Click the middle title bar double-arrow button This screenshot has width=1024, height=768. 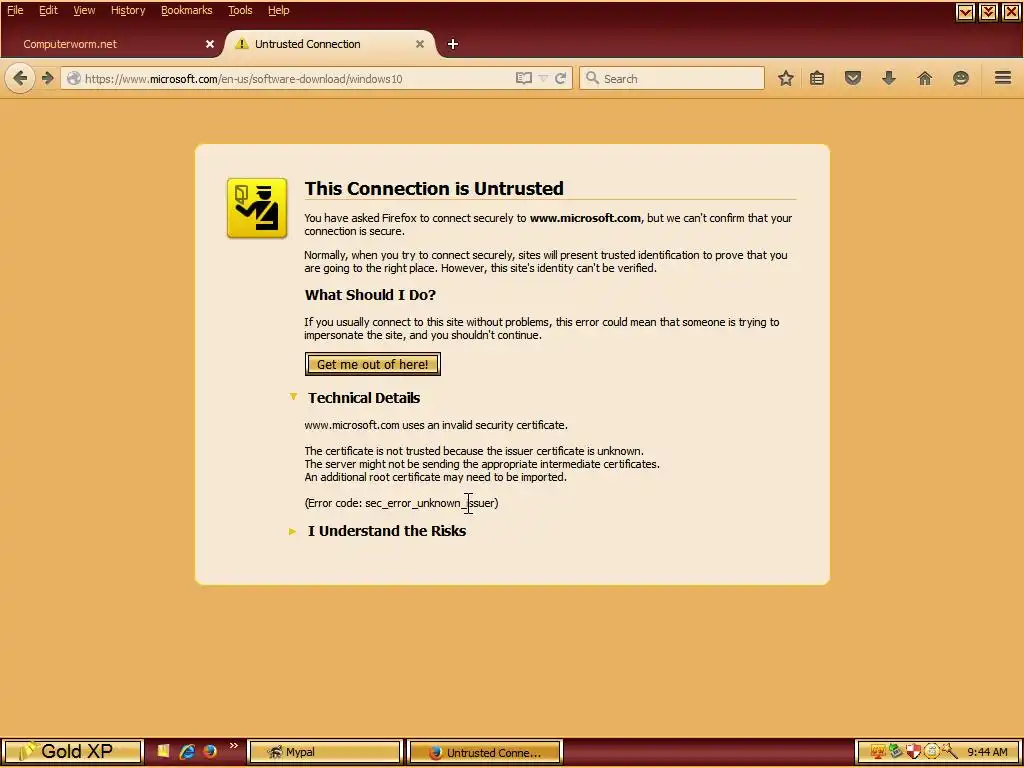point(987,12)
